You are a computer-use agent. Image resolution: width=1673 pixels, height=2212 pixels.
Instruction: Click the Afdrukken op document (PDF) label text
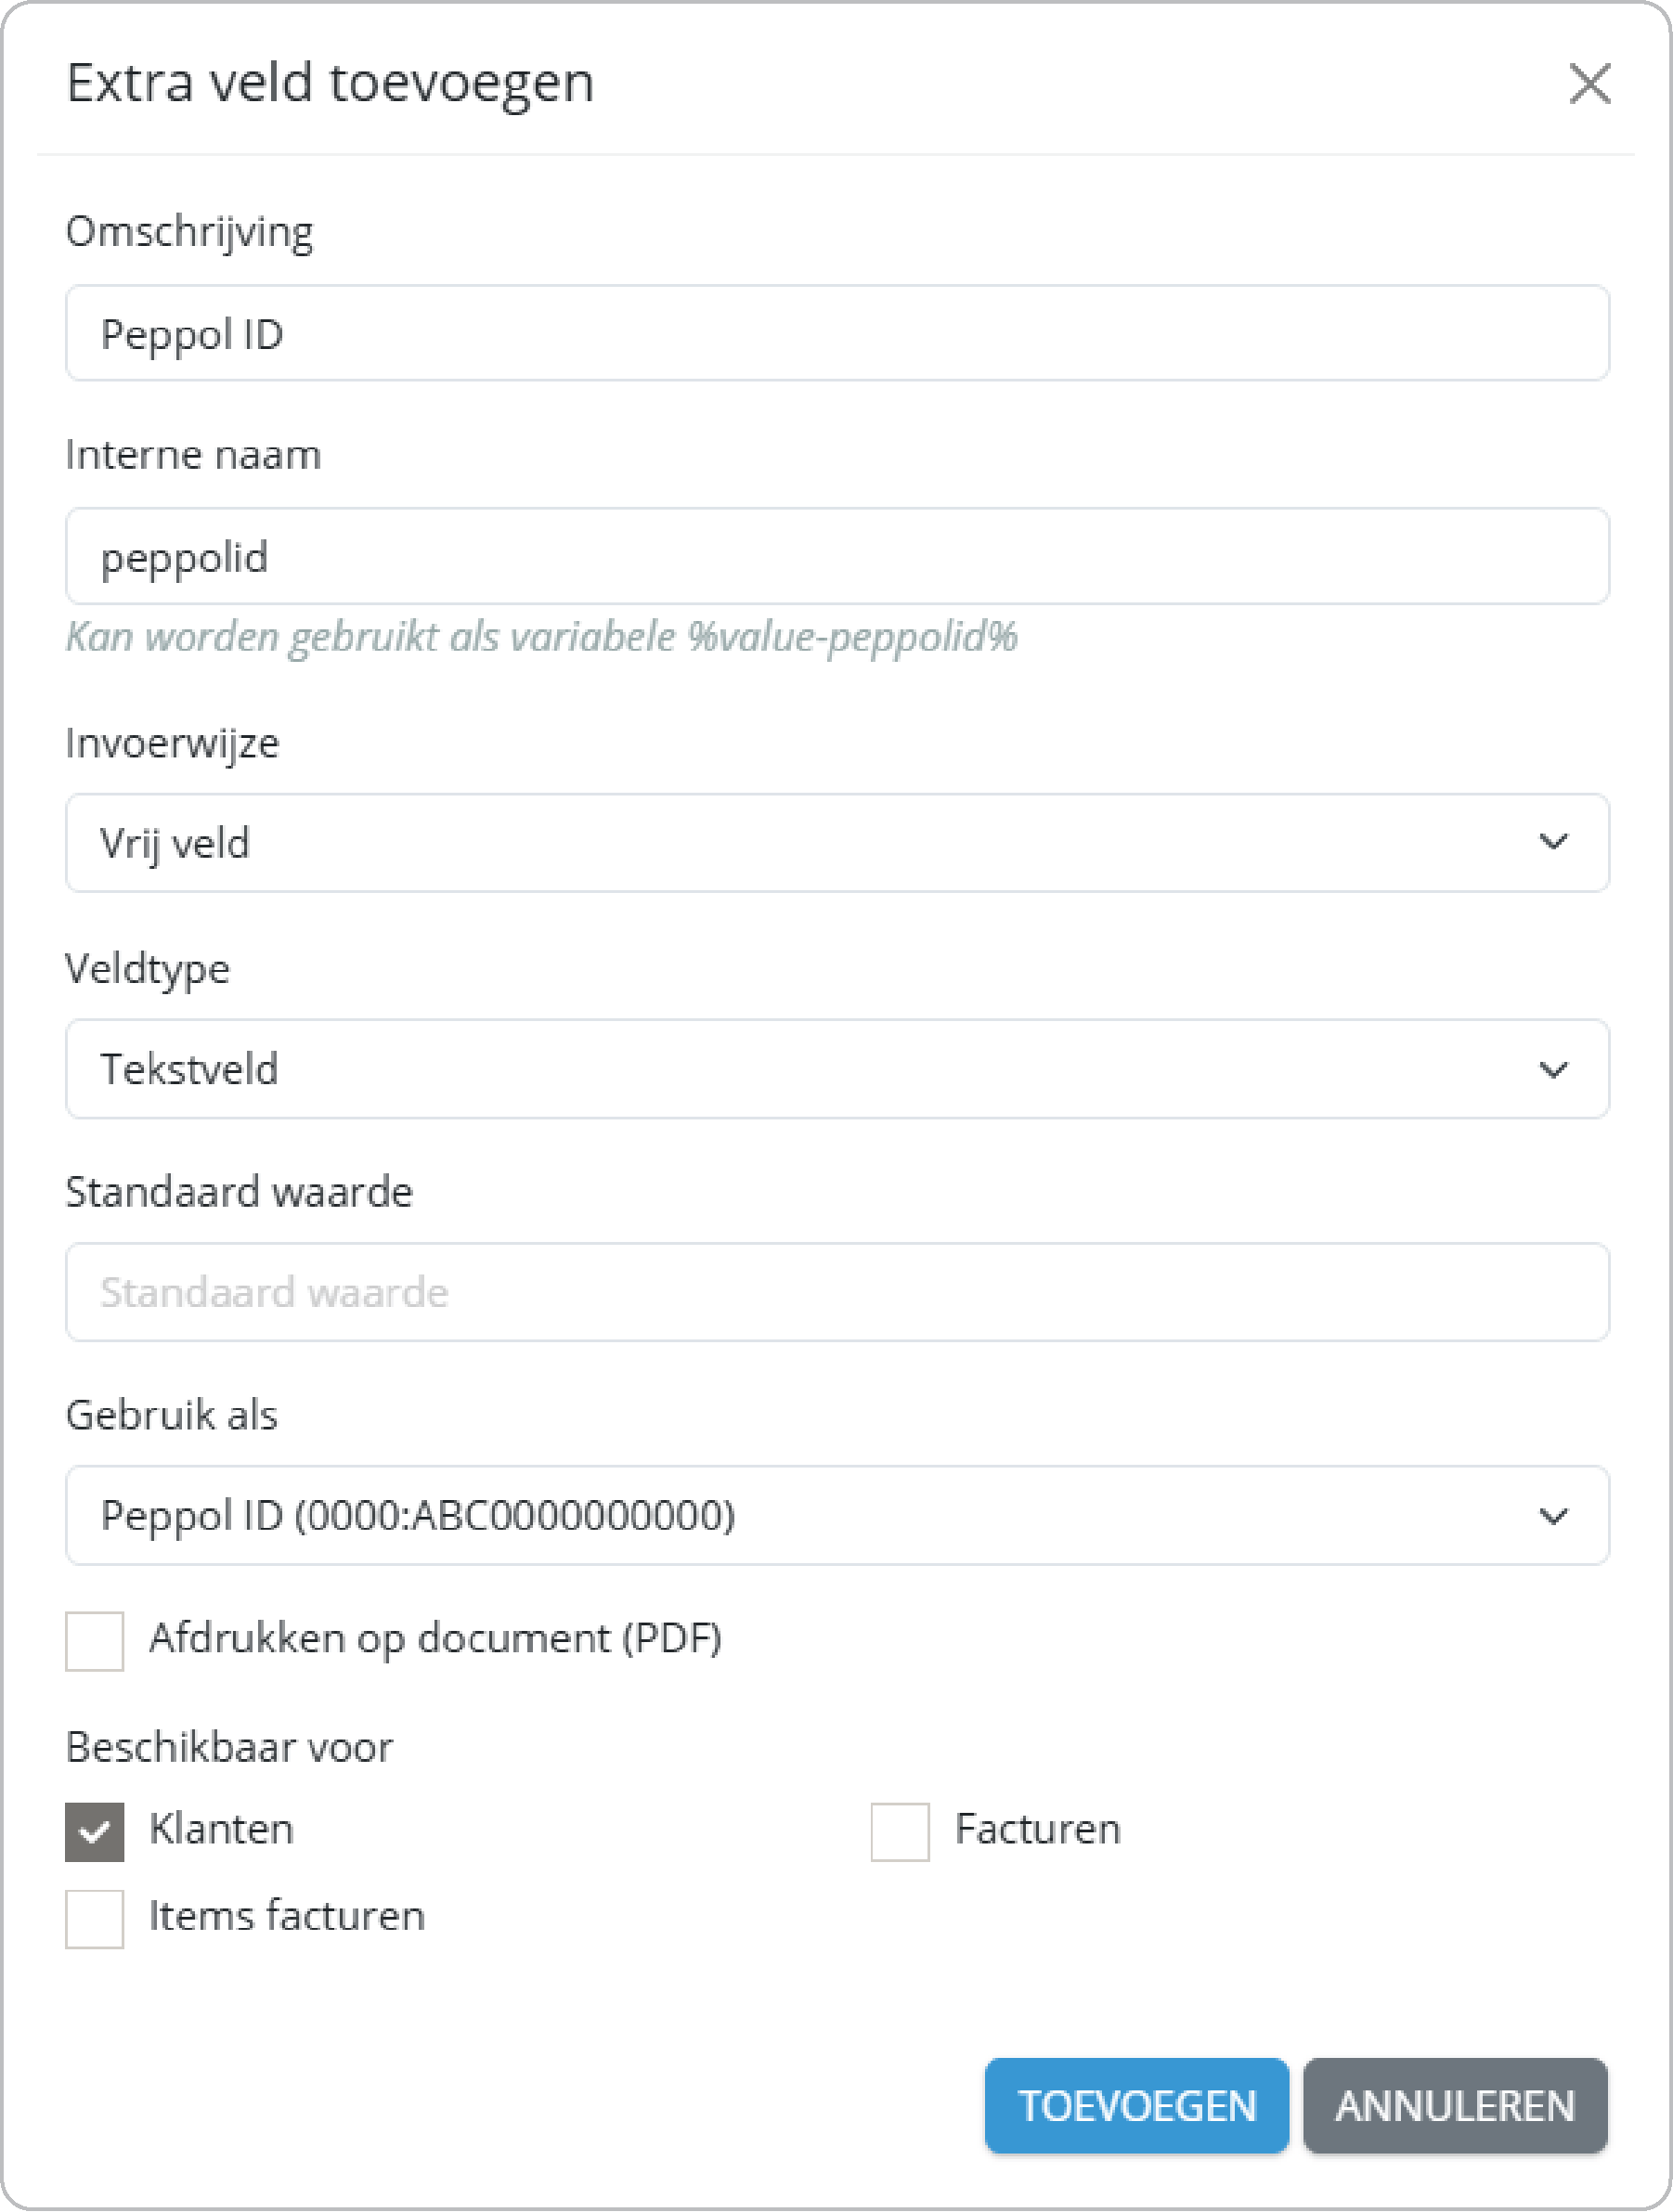pos(435,1638)
